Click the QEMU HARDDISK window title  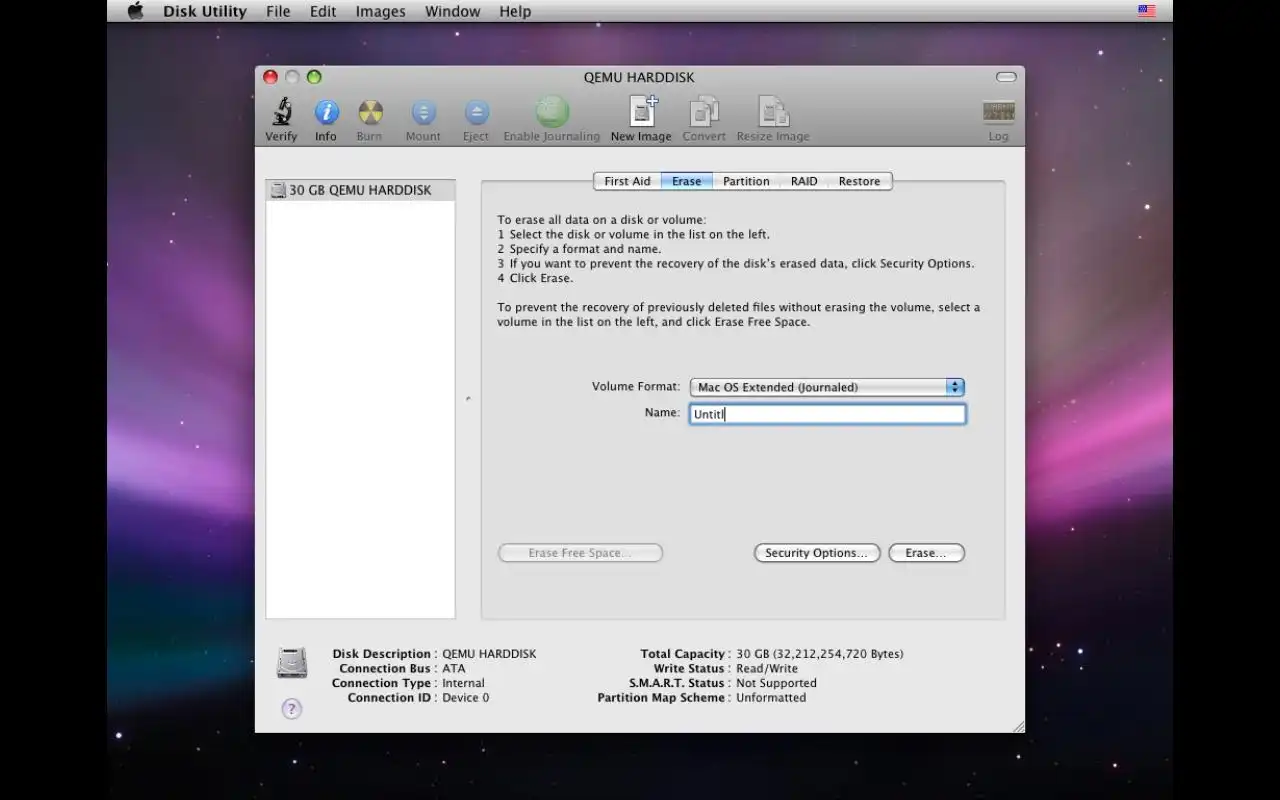coord(639,77)
